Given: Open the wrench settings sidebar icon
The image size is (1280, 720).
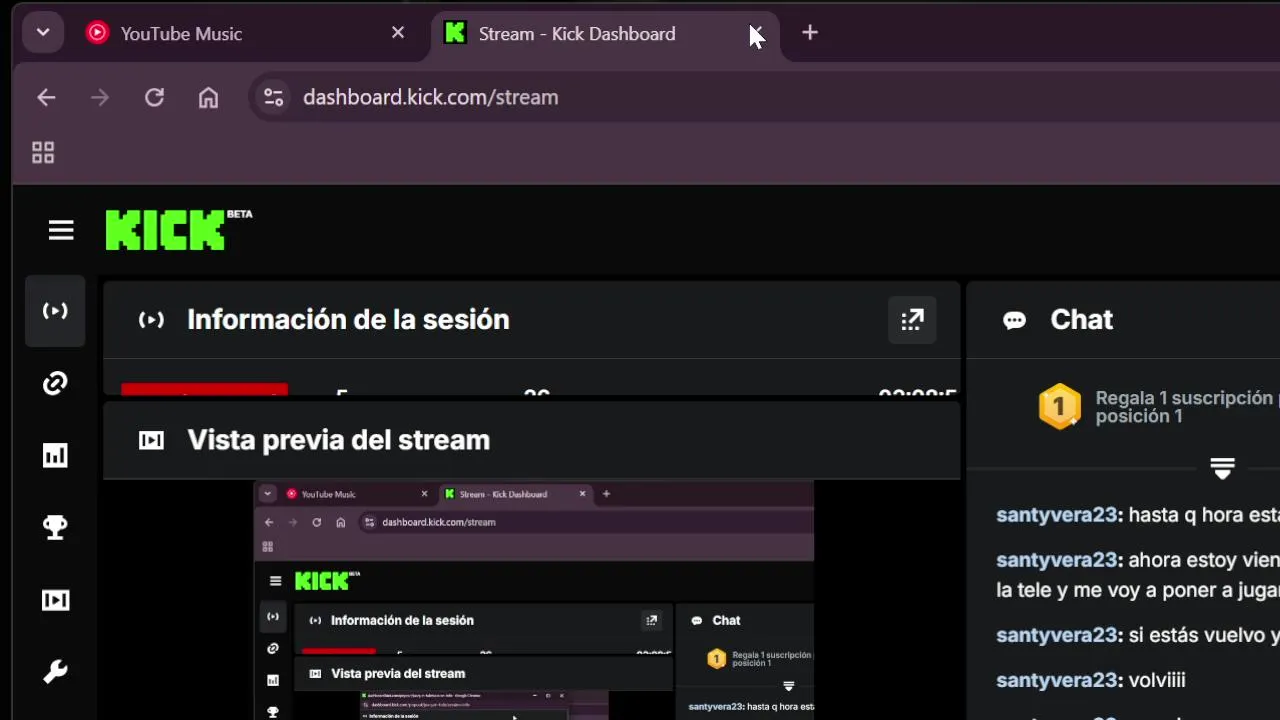Looking at the screenshot, I should (x=55, y=672).
